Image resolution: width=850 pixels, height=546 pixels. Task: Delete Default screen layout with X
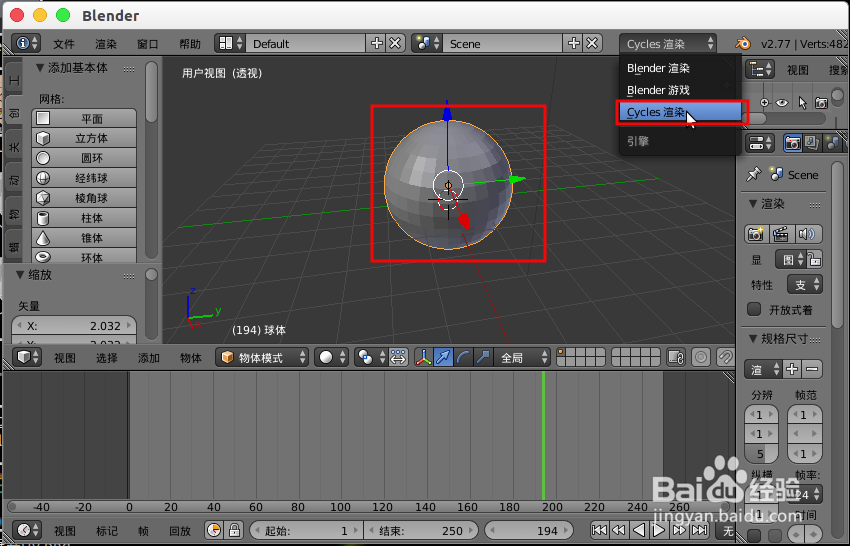pos(395,43)
